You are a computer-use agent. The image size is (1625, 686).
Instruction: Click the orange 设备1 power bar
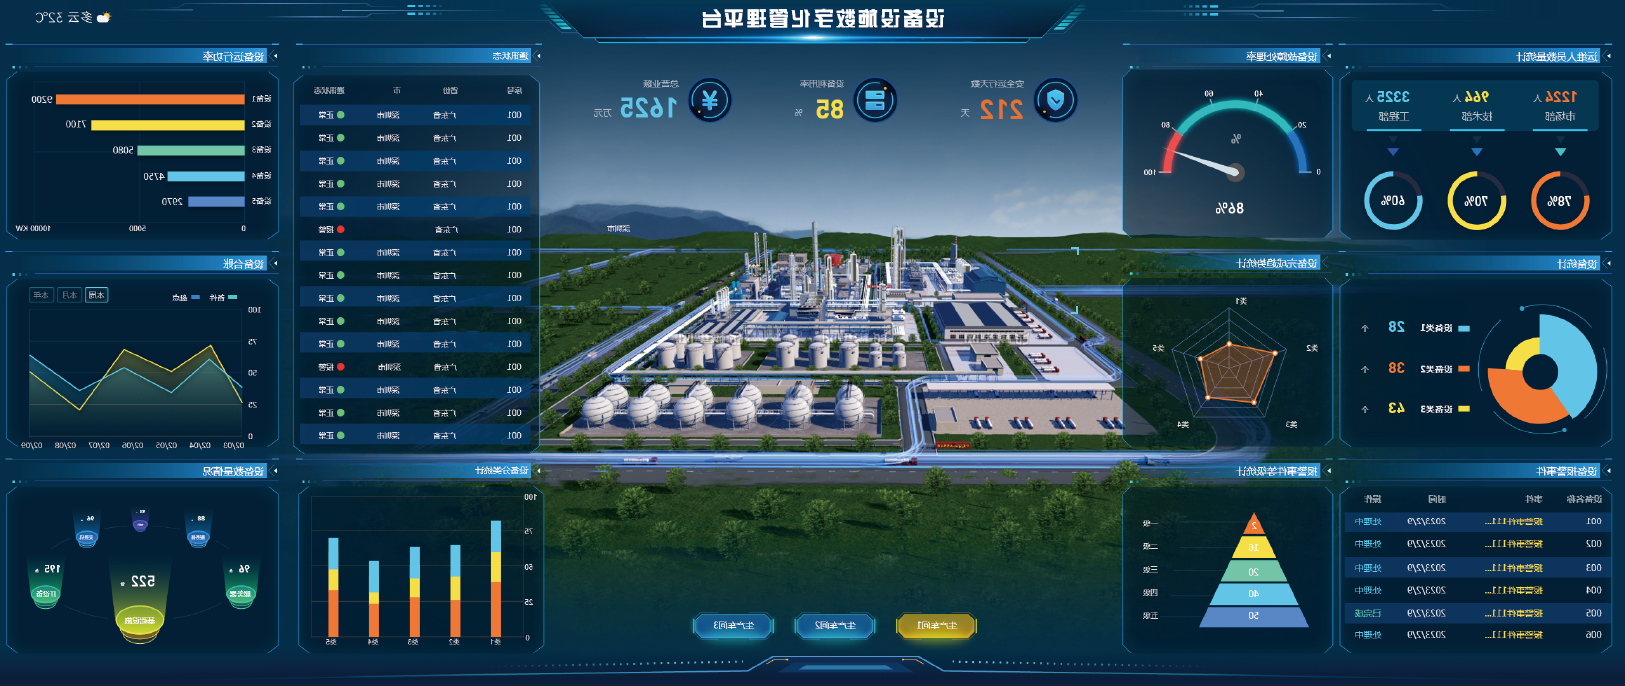(x=150, y=99)
